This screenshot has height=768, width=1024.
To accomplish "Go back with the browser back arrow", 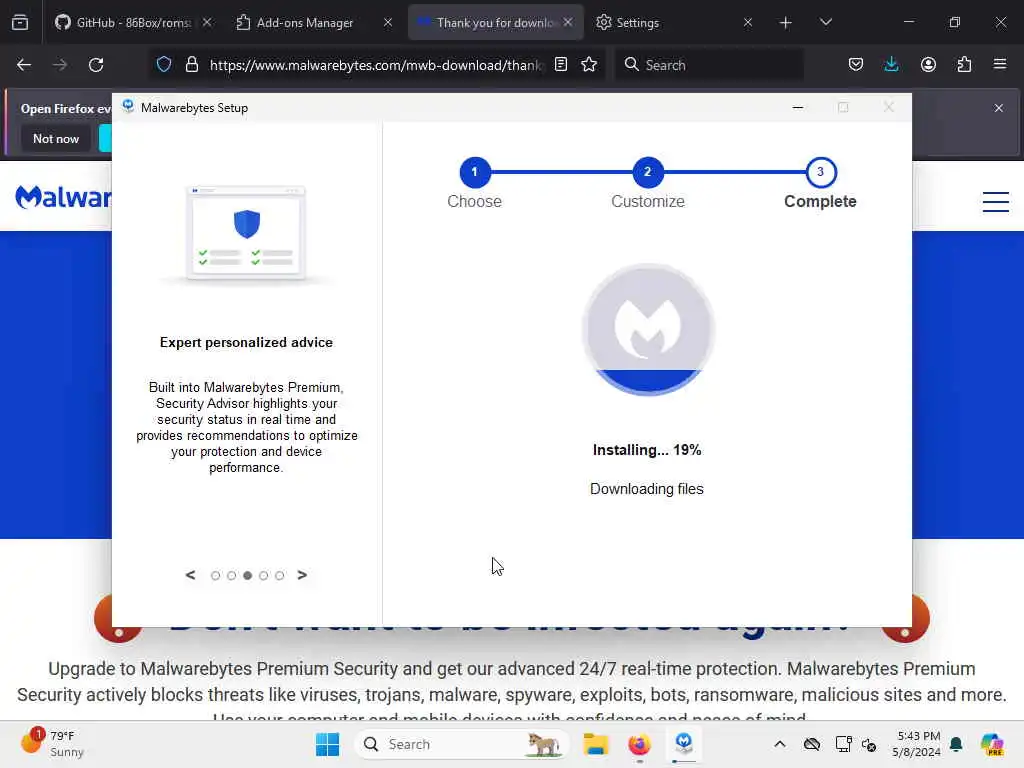I will click(x=24, y=65).
